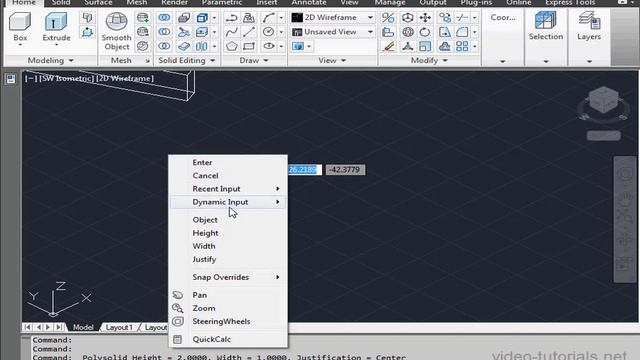Image resolution: width=640 pixels, height=360 pixels.
Task: Click the Refine Mesh icon
Action: 142,46
